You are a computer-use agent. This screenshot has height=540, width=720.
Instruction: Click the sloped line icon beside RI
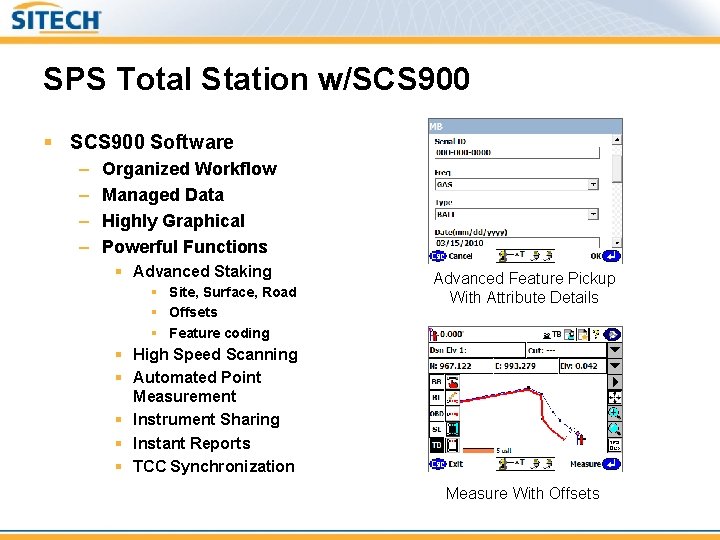[453, 398]
